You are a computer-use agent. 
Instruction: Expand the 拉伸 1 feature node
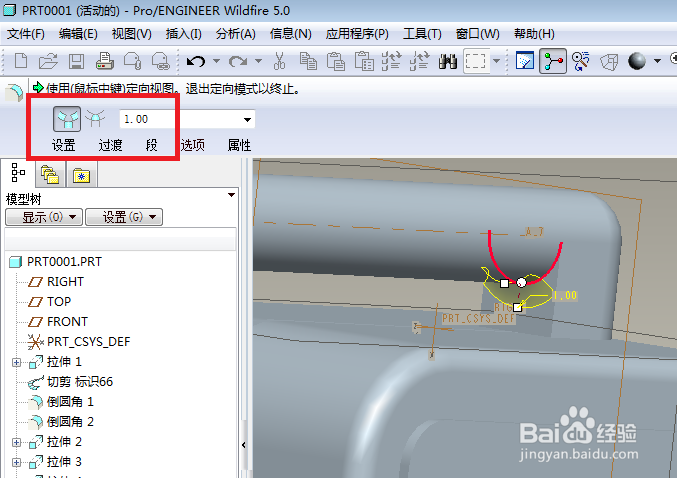(16, 362)
